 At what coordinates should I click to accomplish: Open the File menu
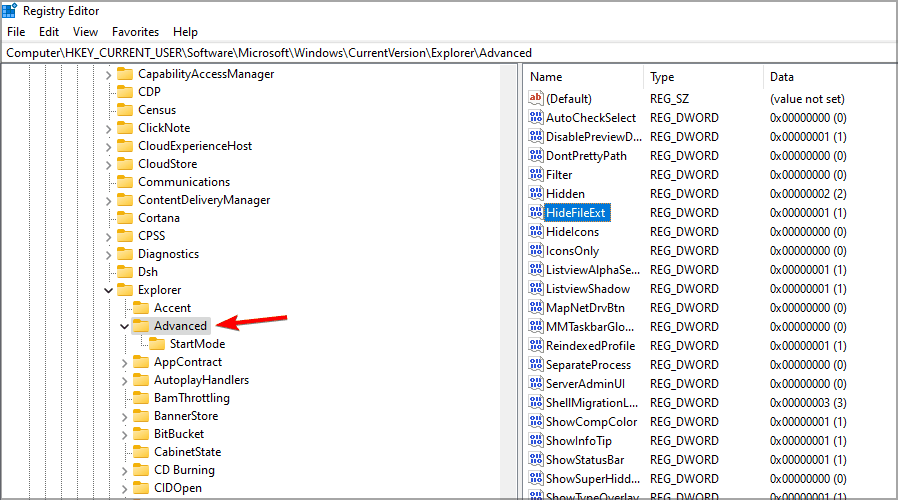[16, 32]
